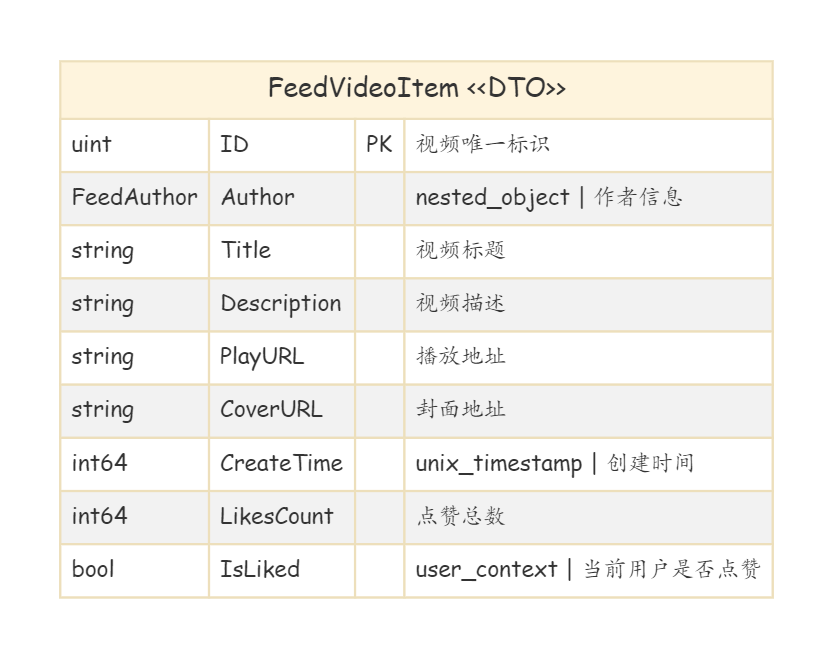This screenshot has width=835, height=647.
Task: Click the 视频标题 comment text
Action: coord(460,250)
